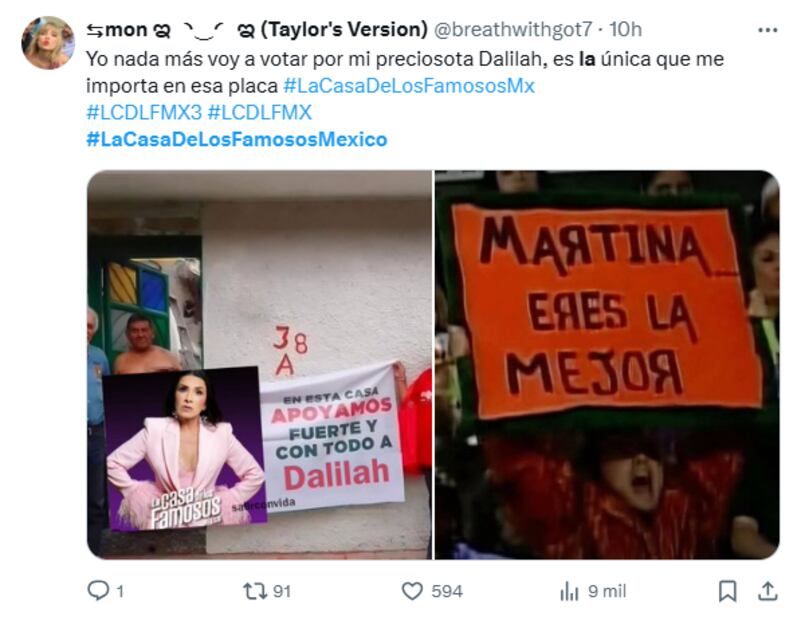Open the @breathwithgot7 handle
Screen dimensions: 801x620
coord(512,30)
